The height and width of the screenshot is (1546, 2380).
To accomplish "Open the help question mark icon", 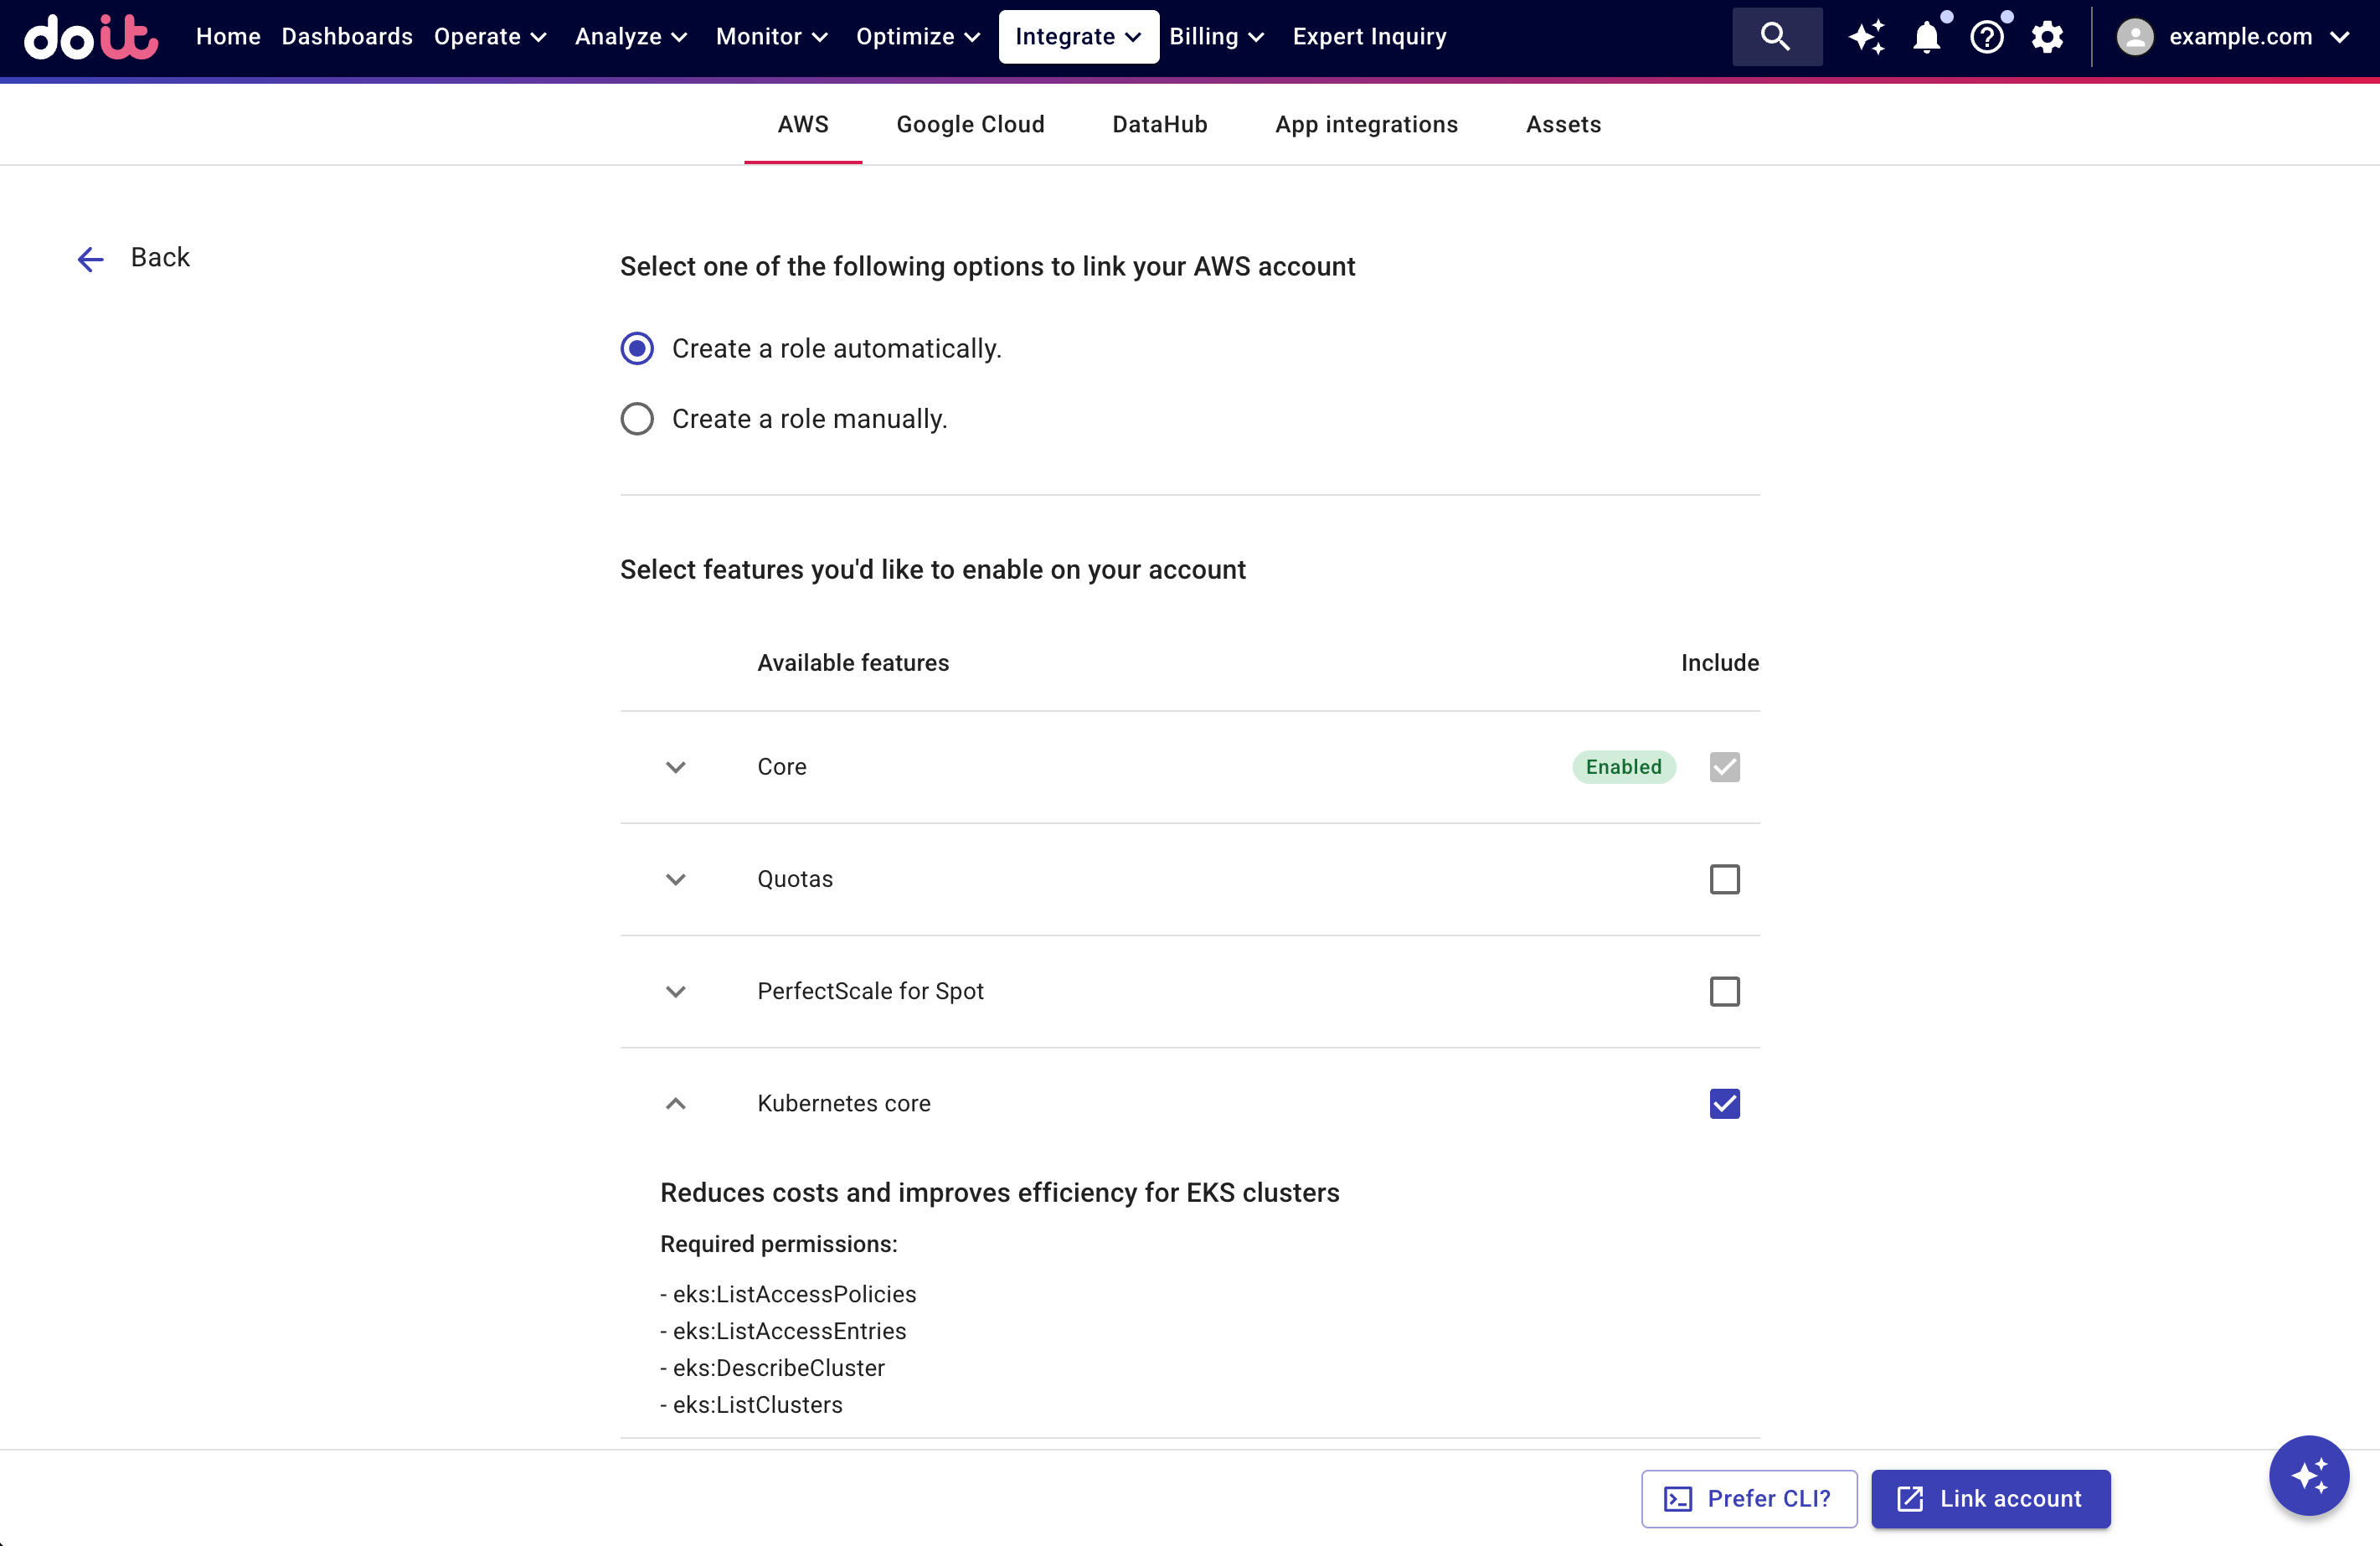I will point(1987,37).
